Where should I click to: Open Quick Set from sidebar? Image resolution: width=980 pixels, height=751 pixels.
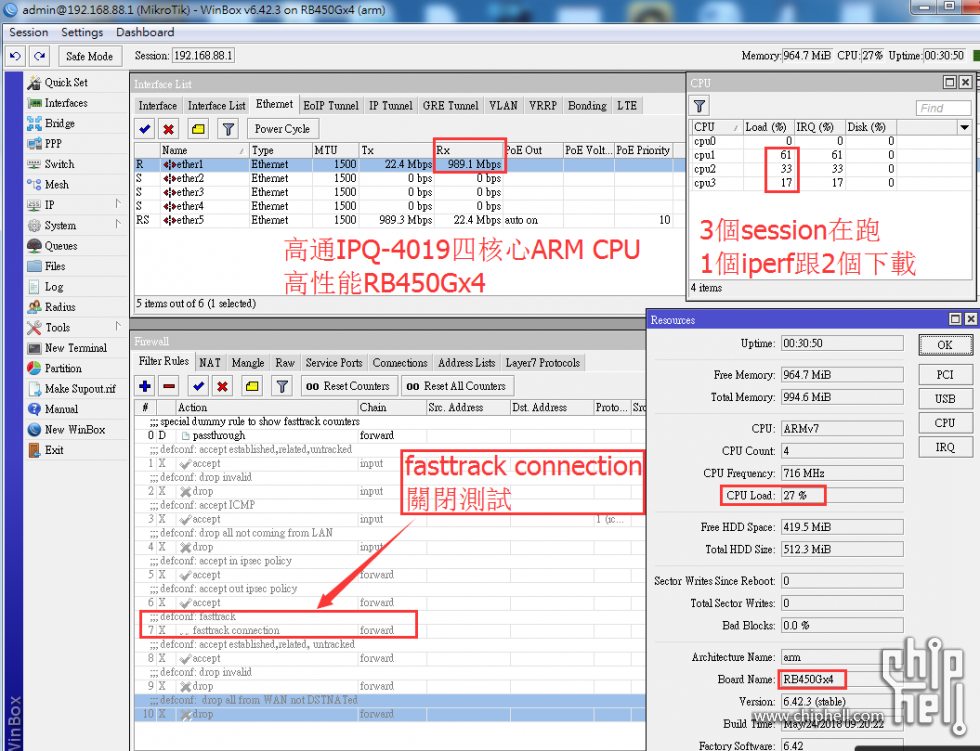[x=66, y=82]
